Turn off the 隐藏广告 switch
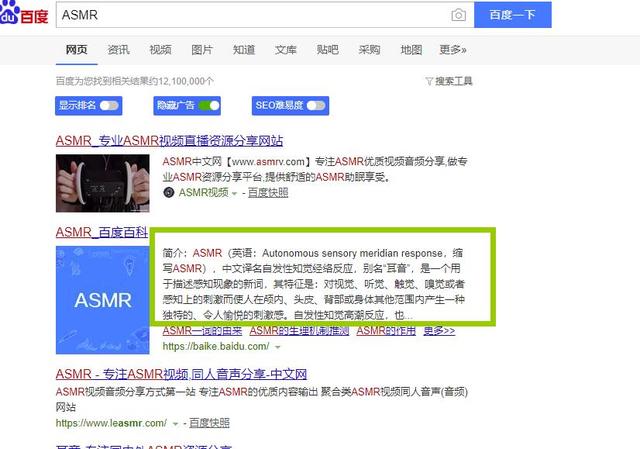The height and width of the screenshot is (449, 640). pos(209,106)
